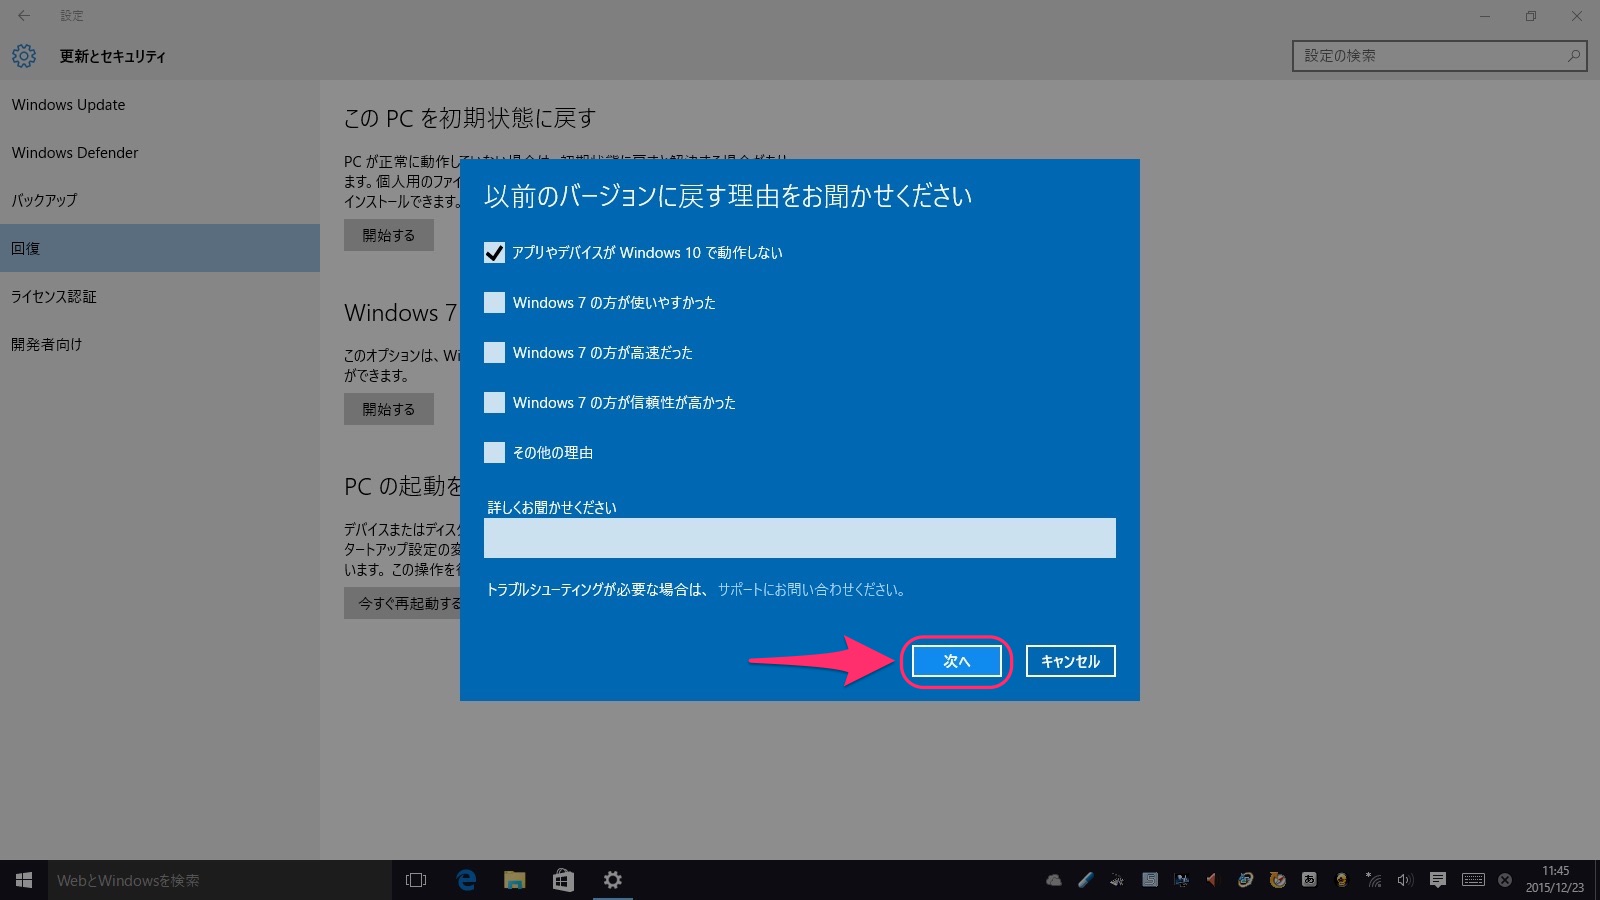Click the サポートにお問い合わせください link
1600x900 pixels.
pyautogui.click(x=811, y=590)
